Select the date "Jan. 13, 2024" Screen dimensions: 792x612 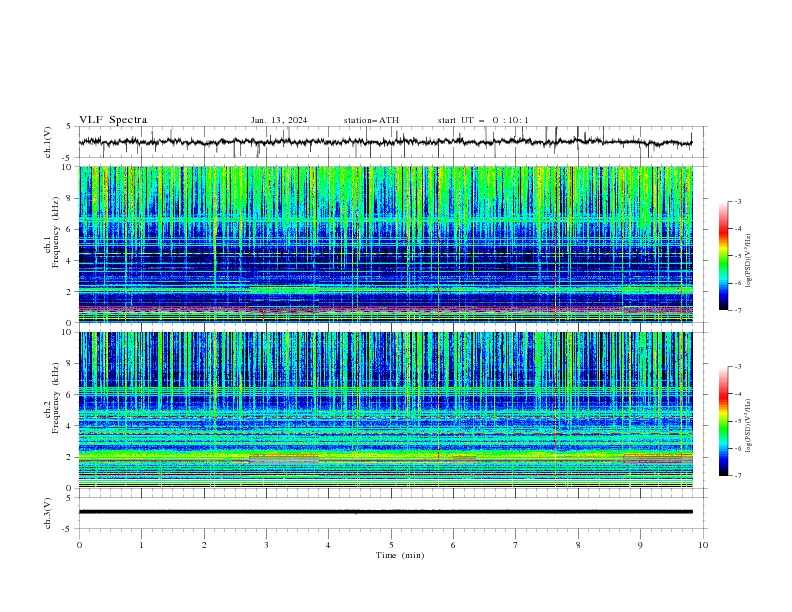pos(279,120)
